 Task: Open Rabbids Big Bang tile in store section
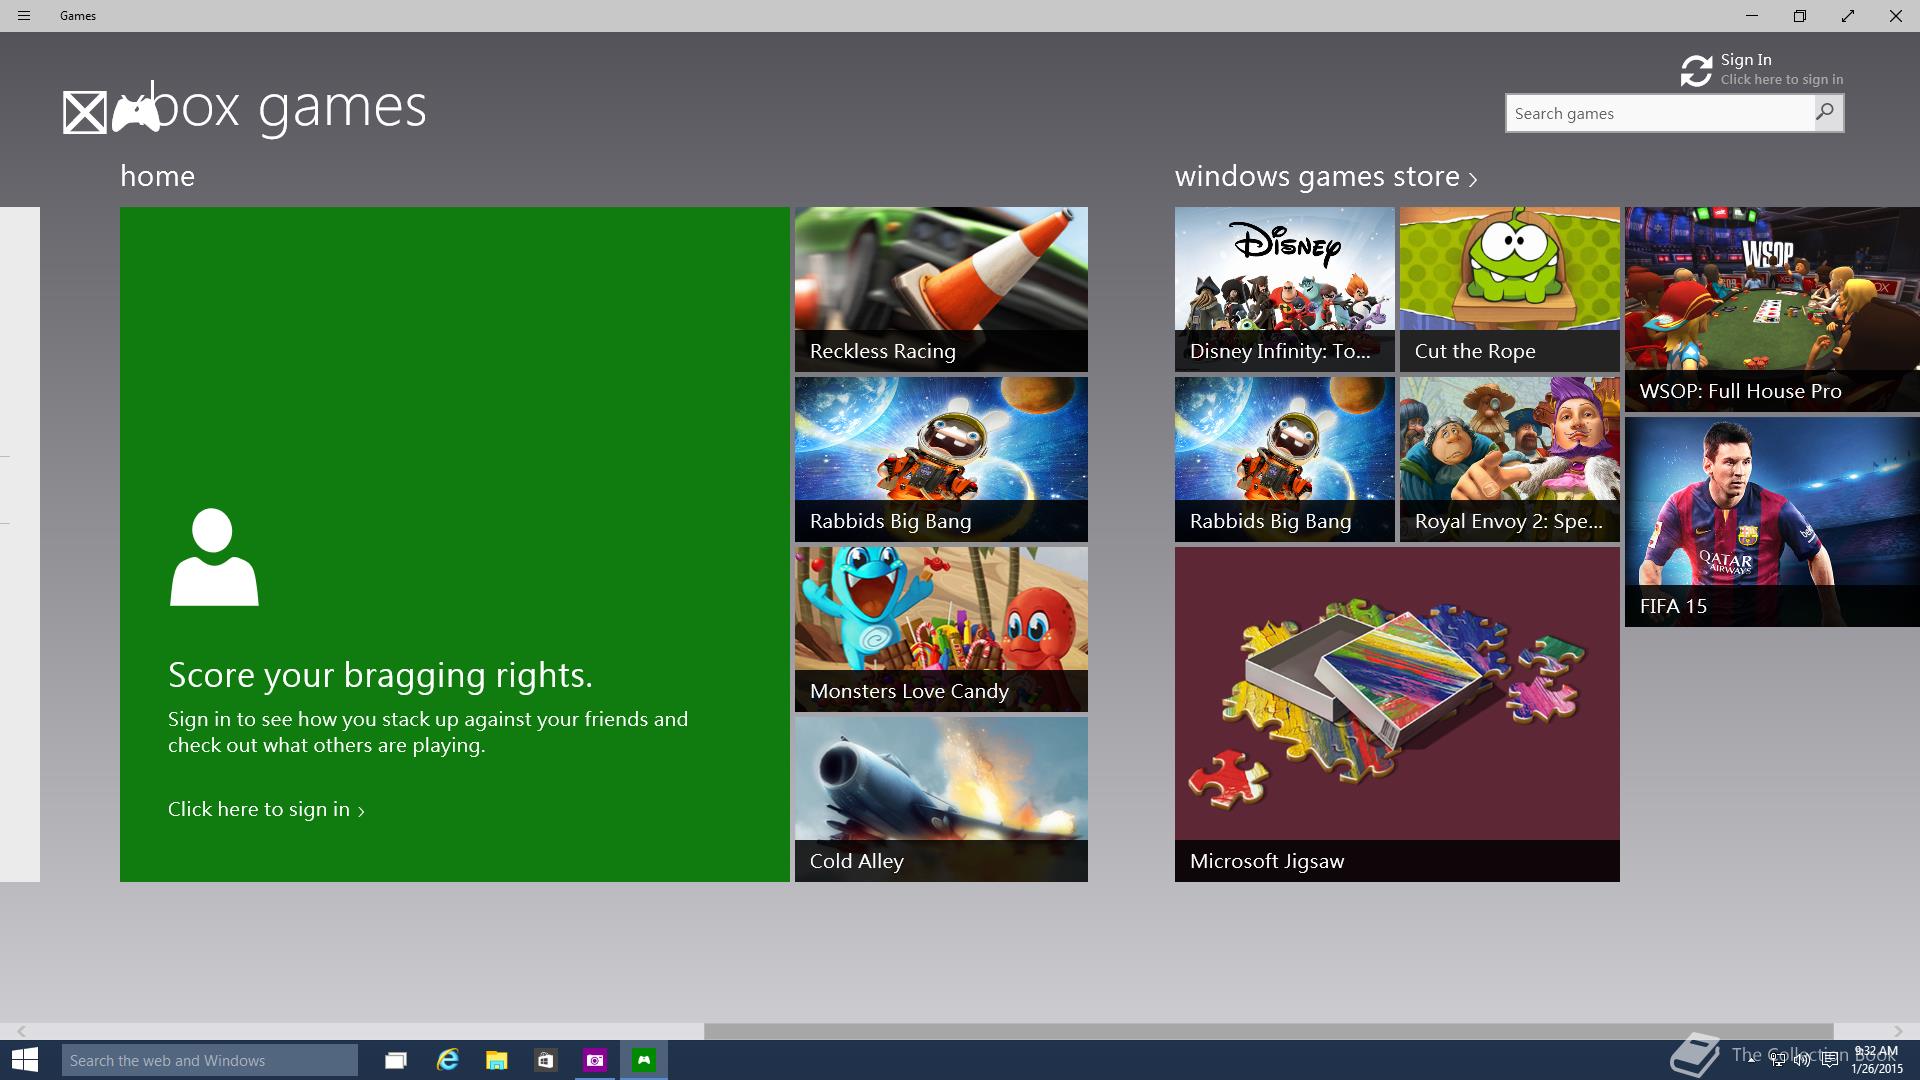tap(1284, 459)
